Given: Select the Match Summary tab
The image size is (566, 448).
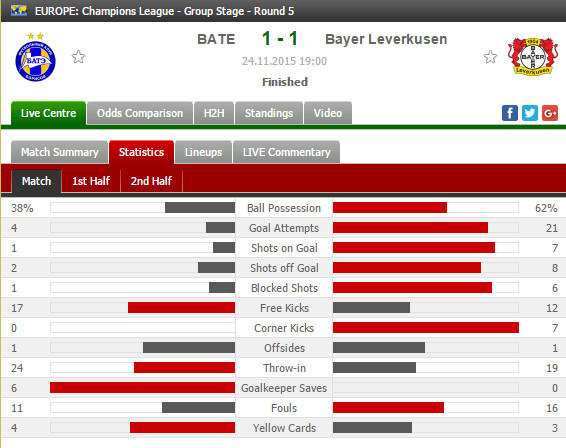Looking at the screenshot, I should pos(60,152).
